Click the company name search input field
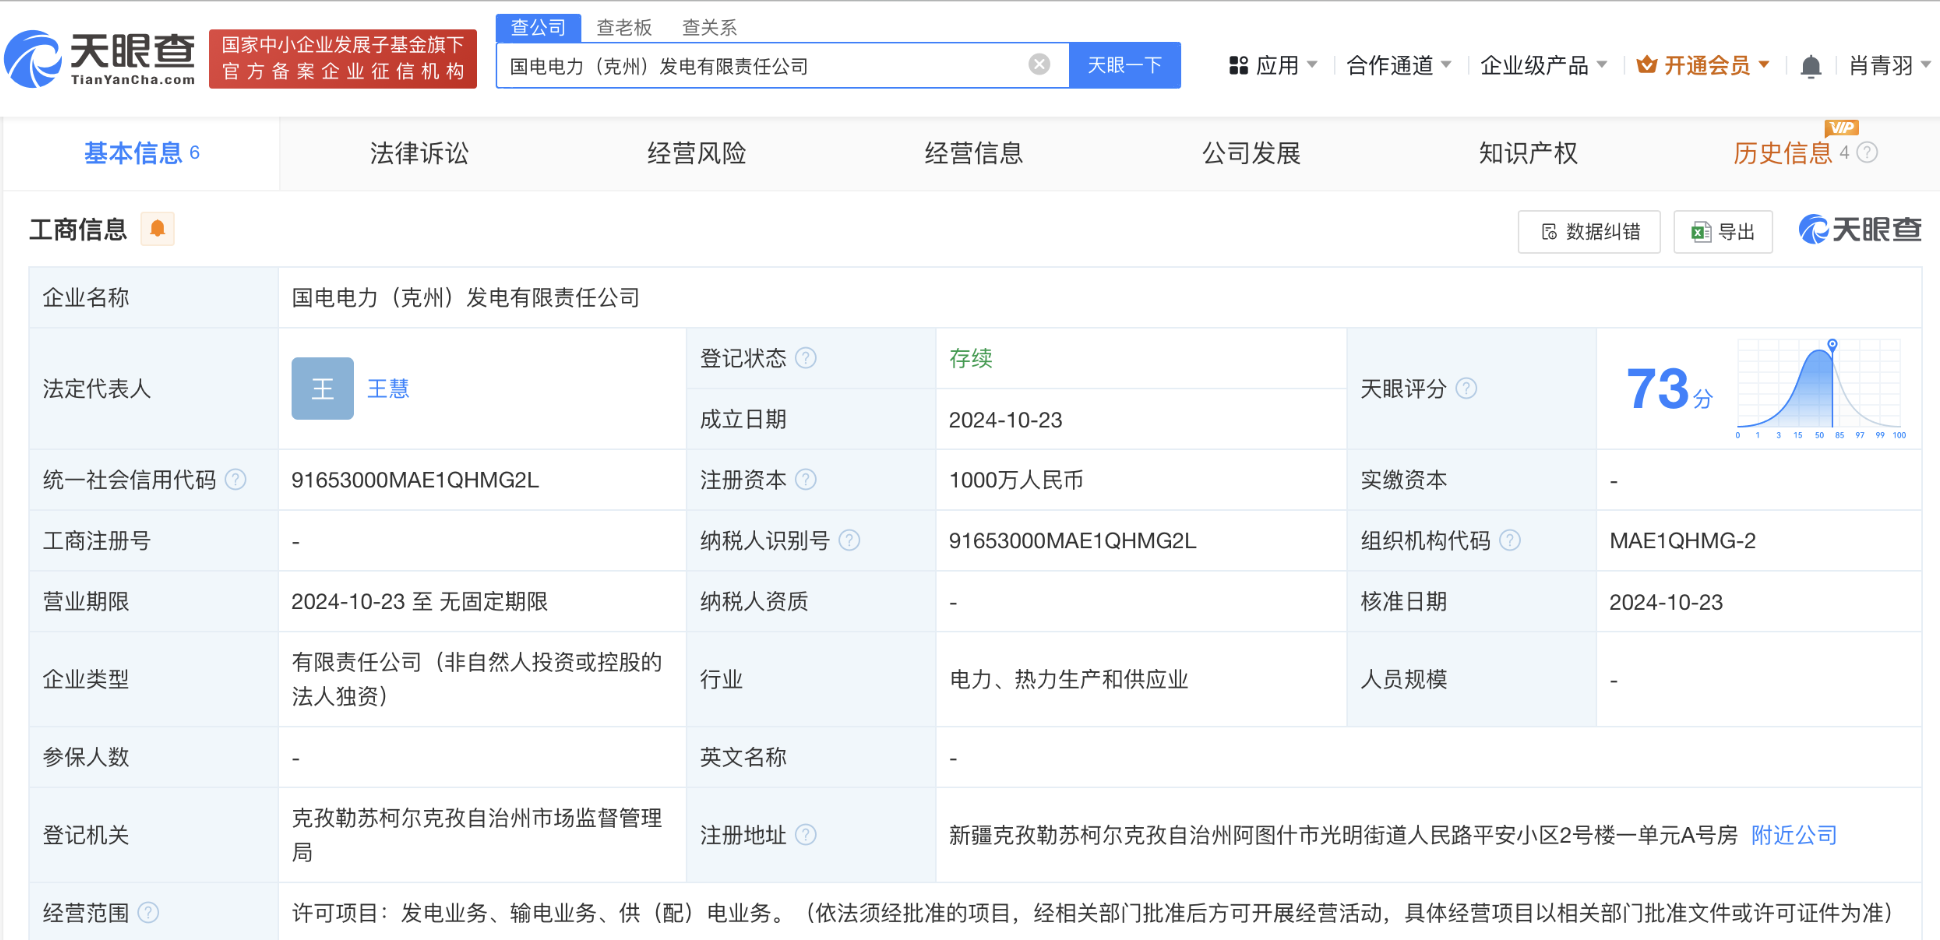1940x940 pixels. (x=760, y=66)
